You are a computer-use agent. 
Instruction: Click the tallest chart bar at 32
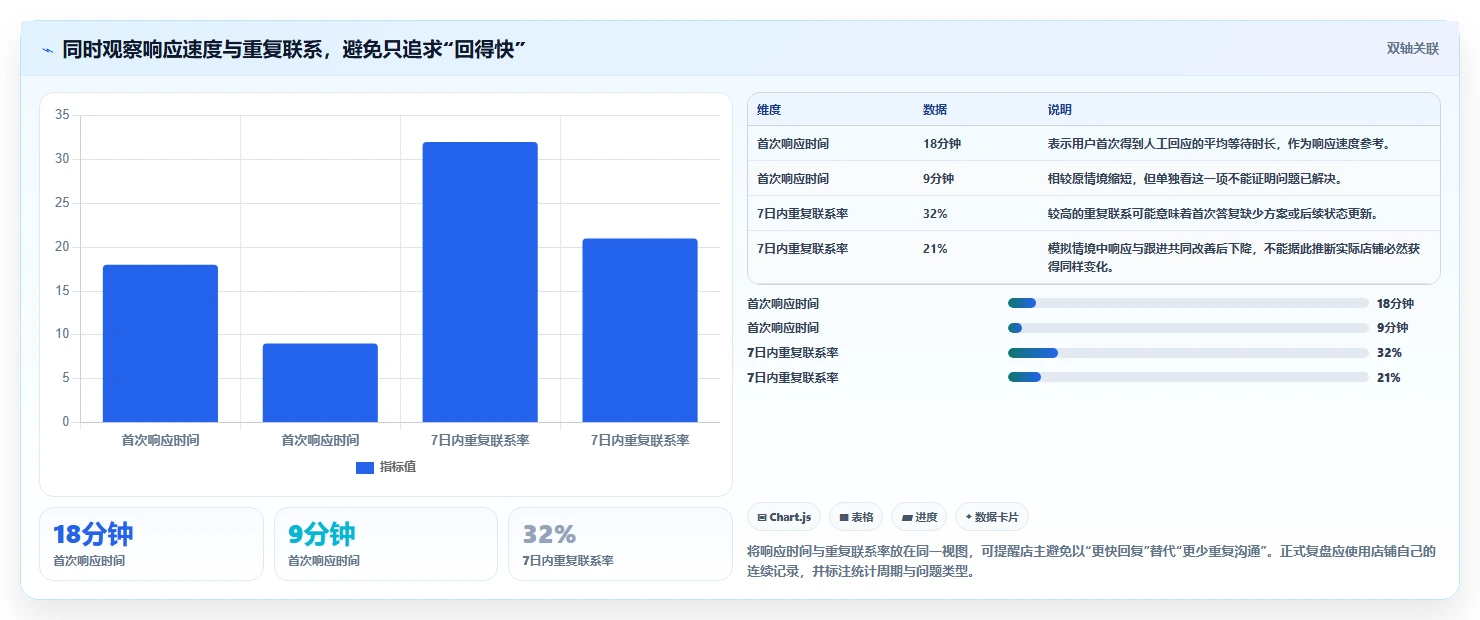[x=480, y=282]
